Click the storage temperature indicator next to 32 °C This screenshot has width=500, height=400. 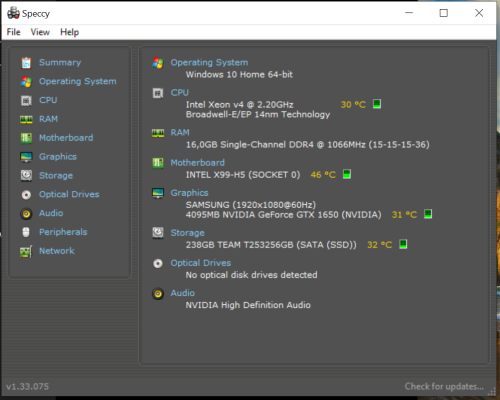tap(403, 244)
